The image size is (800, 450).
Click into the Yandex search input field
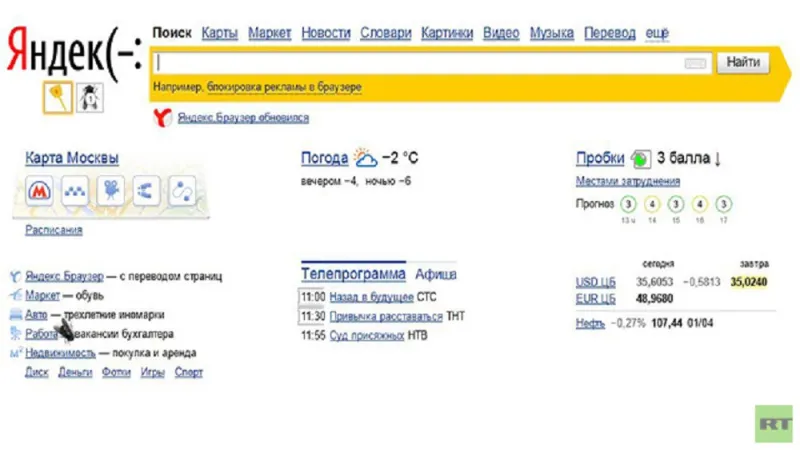click(420, 63)
